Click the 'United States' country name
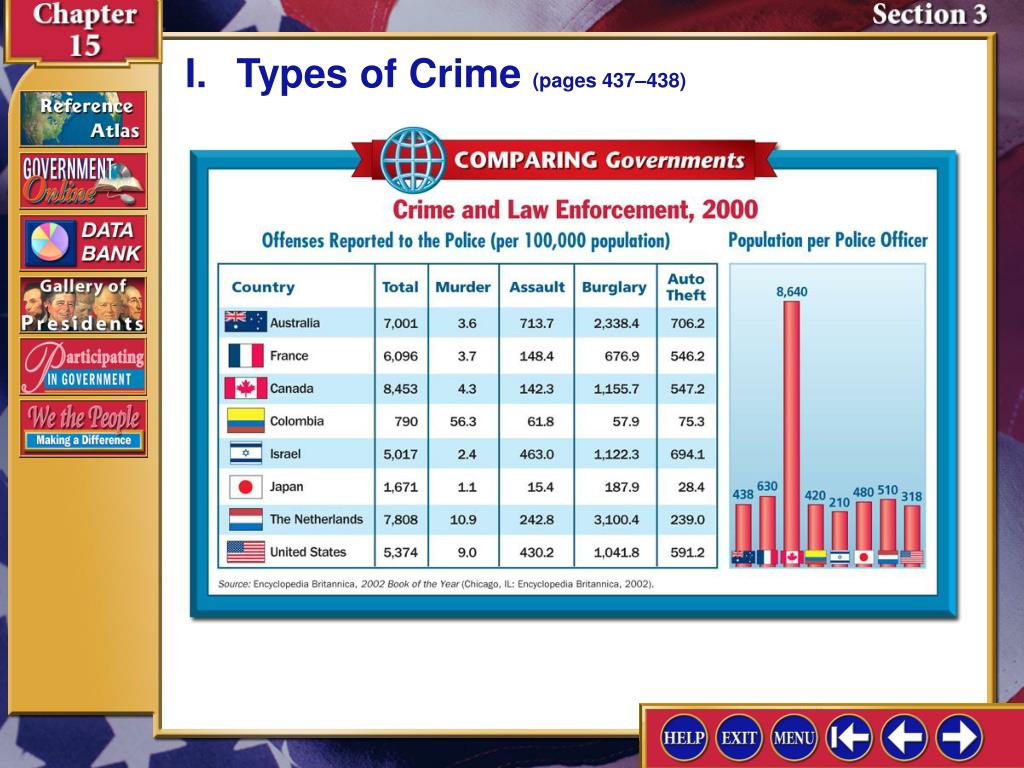Image resolution: width=1024 pixels, height=768 pixels. pos(308,552)
